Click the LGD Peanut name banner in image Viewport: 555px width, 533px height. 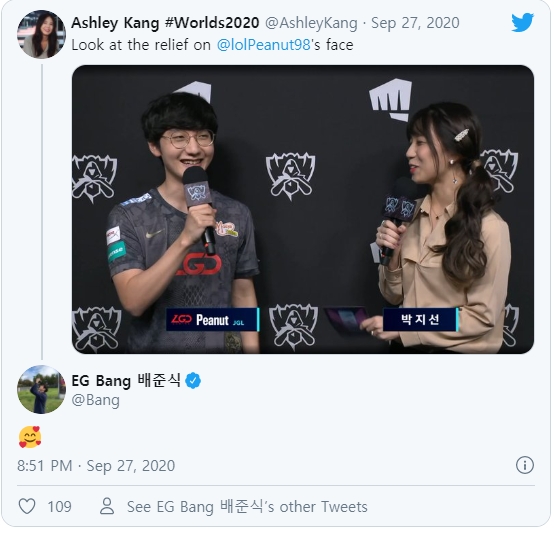(x=213, y=320)
